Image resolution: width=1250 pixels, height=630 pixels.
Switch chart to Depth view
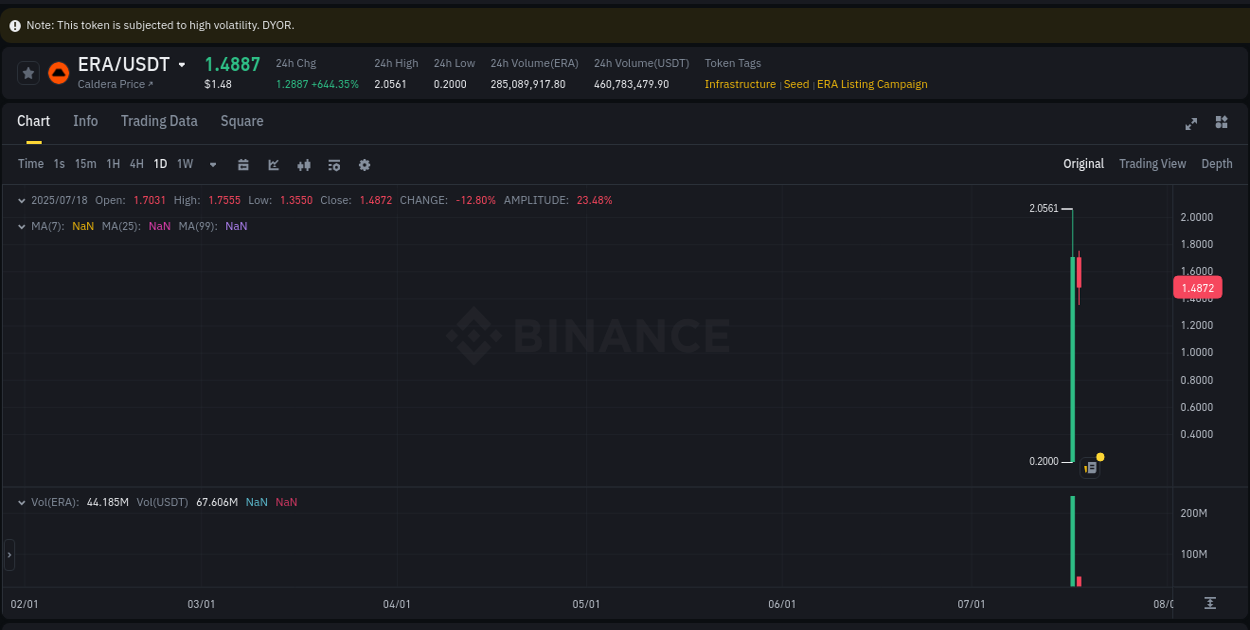click(1217, 163)
